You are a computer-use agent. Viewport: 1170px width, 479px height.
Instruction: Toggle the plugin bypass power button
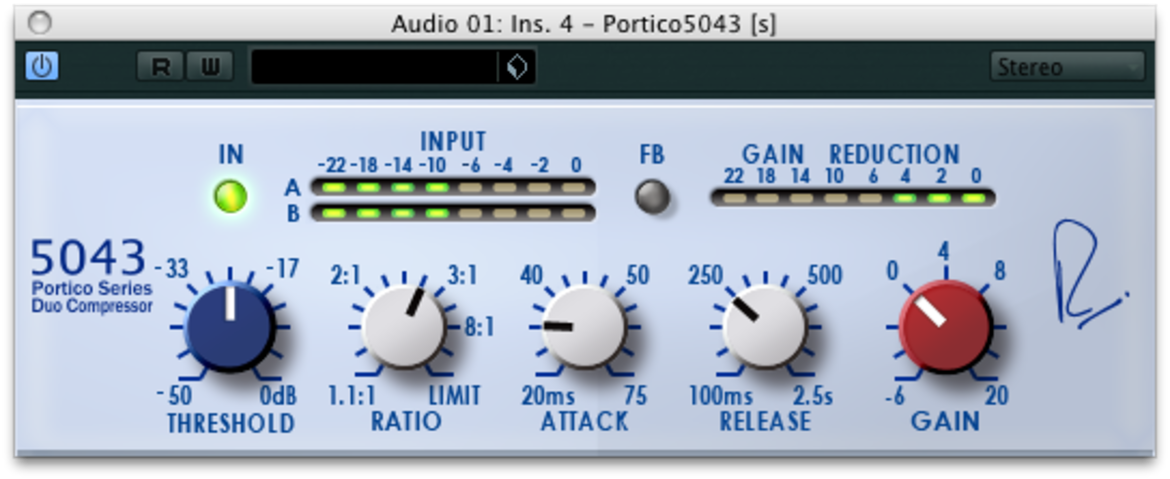(x=42, y=66)
